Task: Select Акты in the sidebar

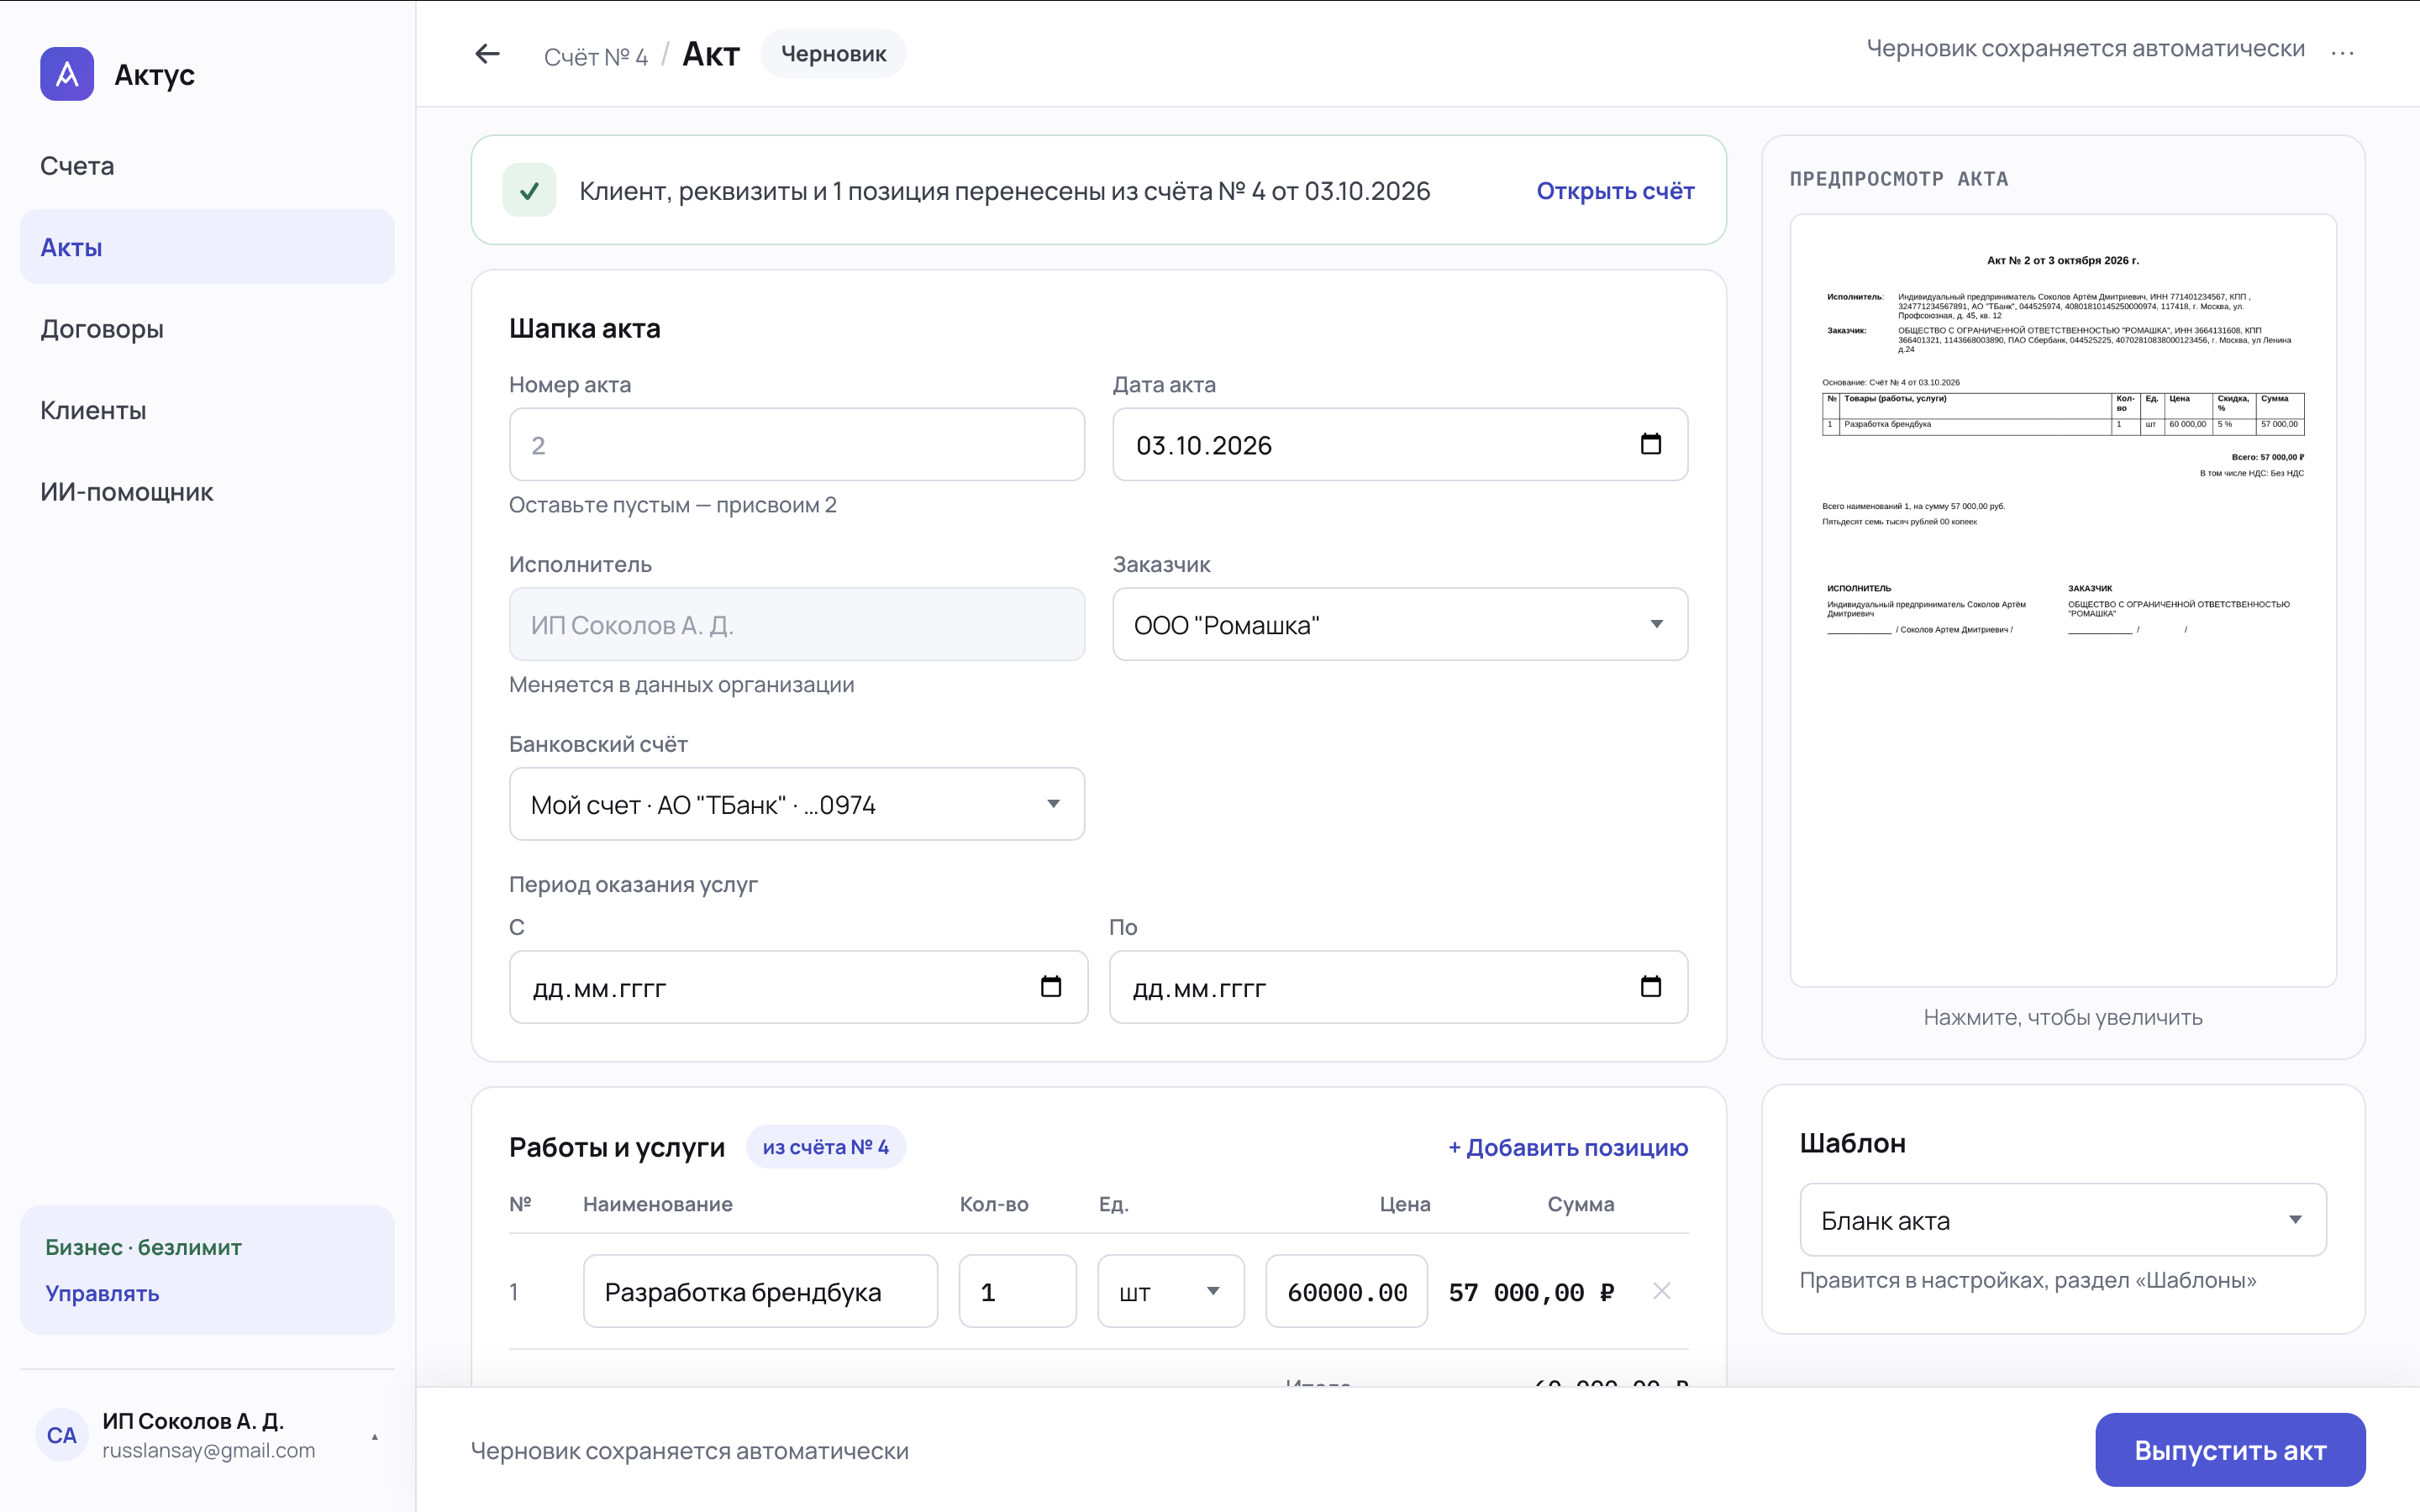Action: (x=207, y=246)
